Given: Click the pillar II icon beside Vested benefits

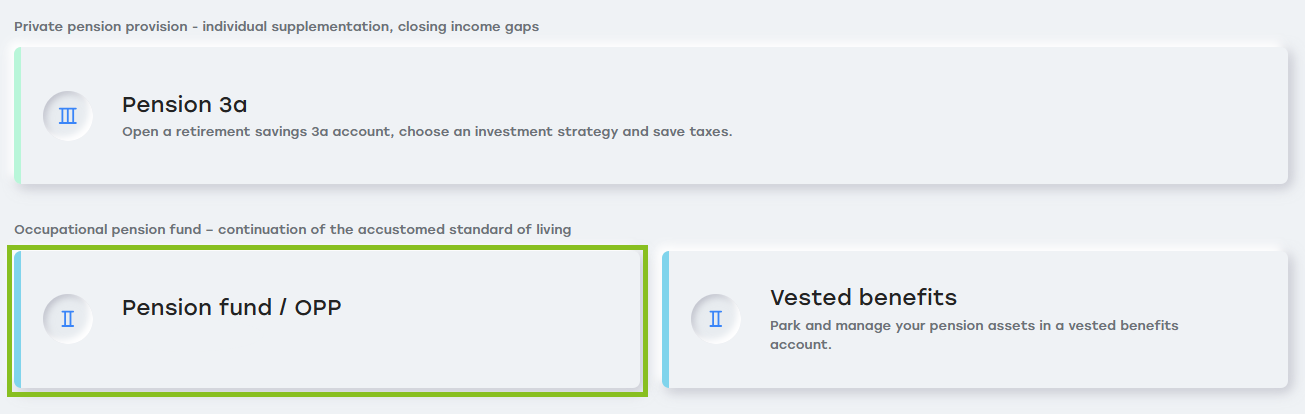Looking at the screenshot, I should coord(716,319).
